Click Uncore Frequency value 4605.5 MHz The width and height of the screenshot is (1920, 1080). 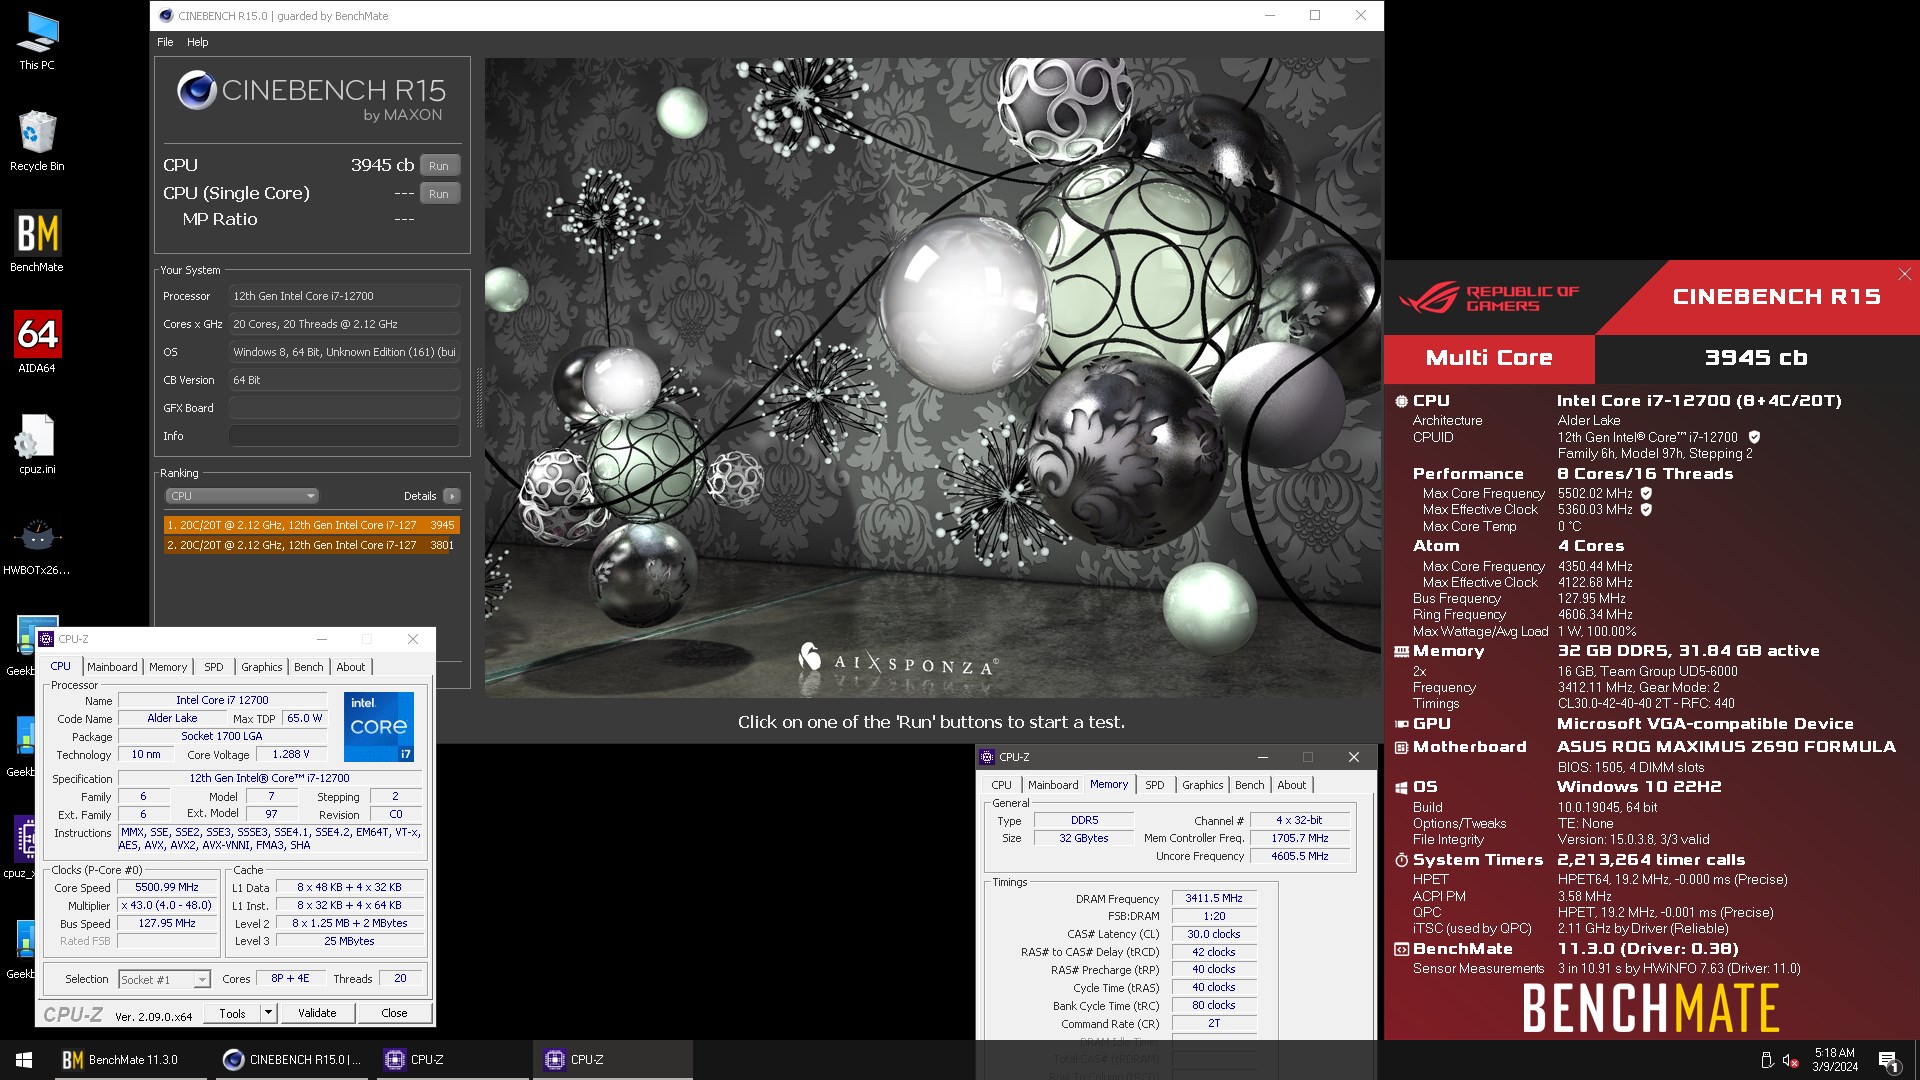(1299, 856)
